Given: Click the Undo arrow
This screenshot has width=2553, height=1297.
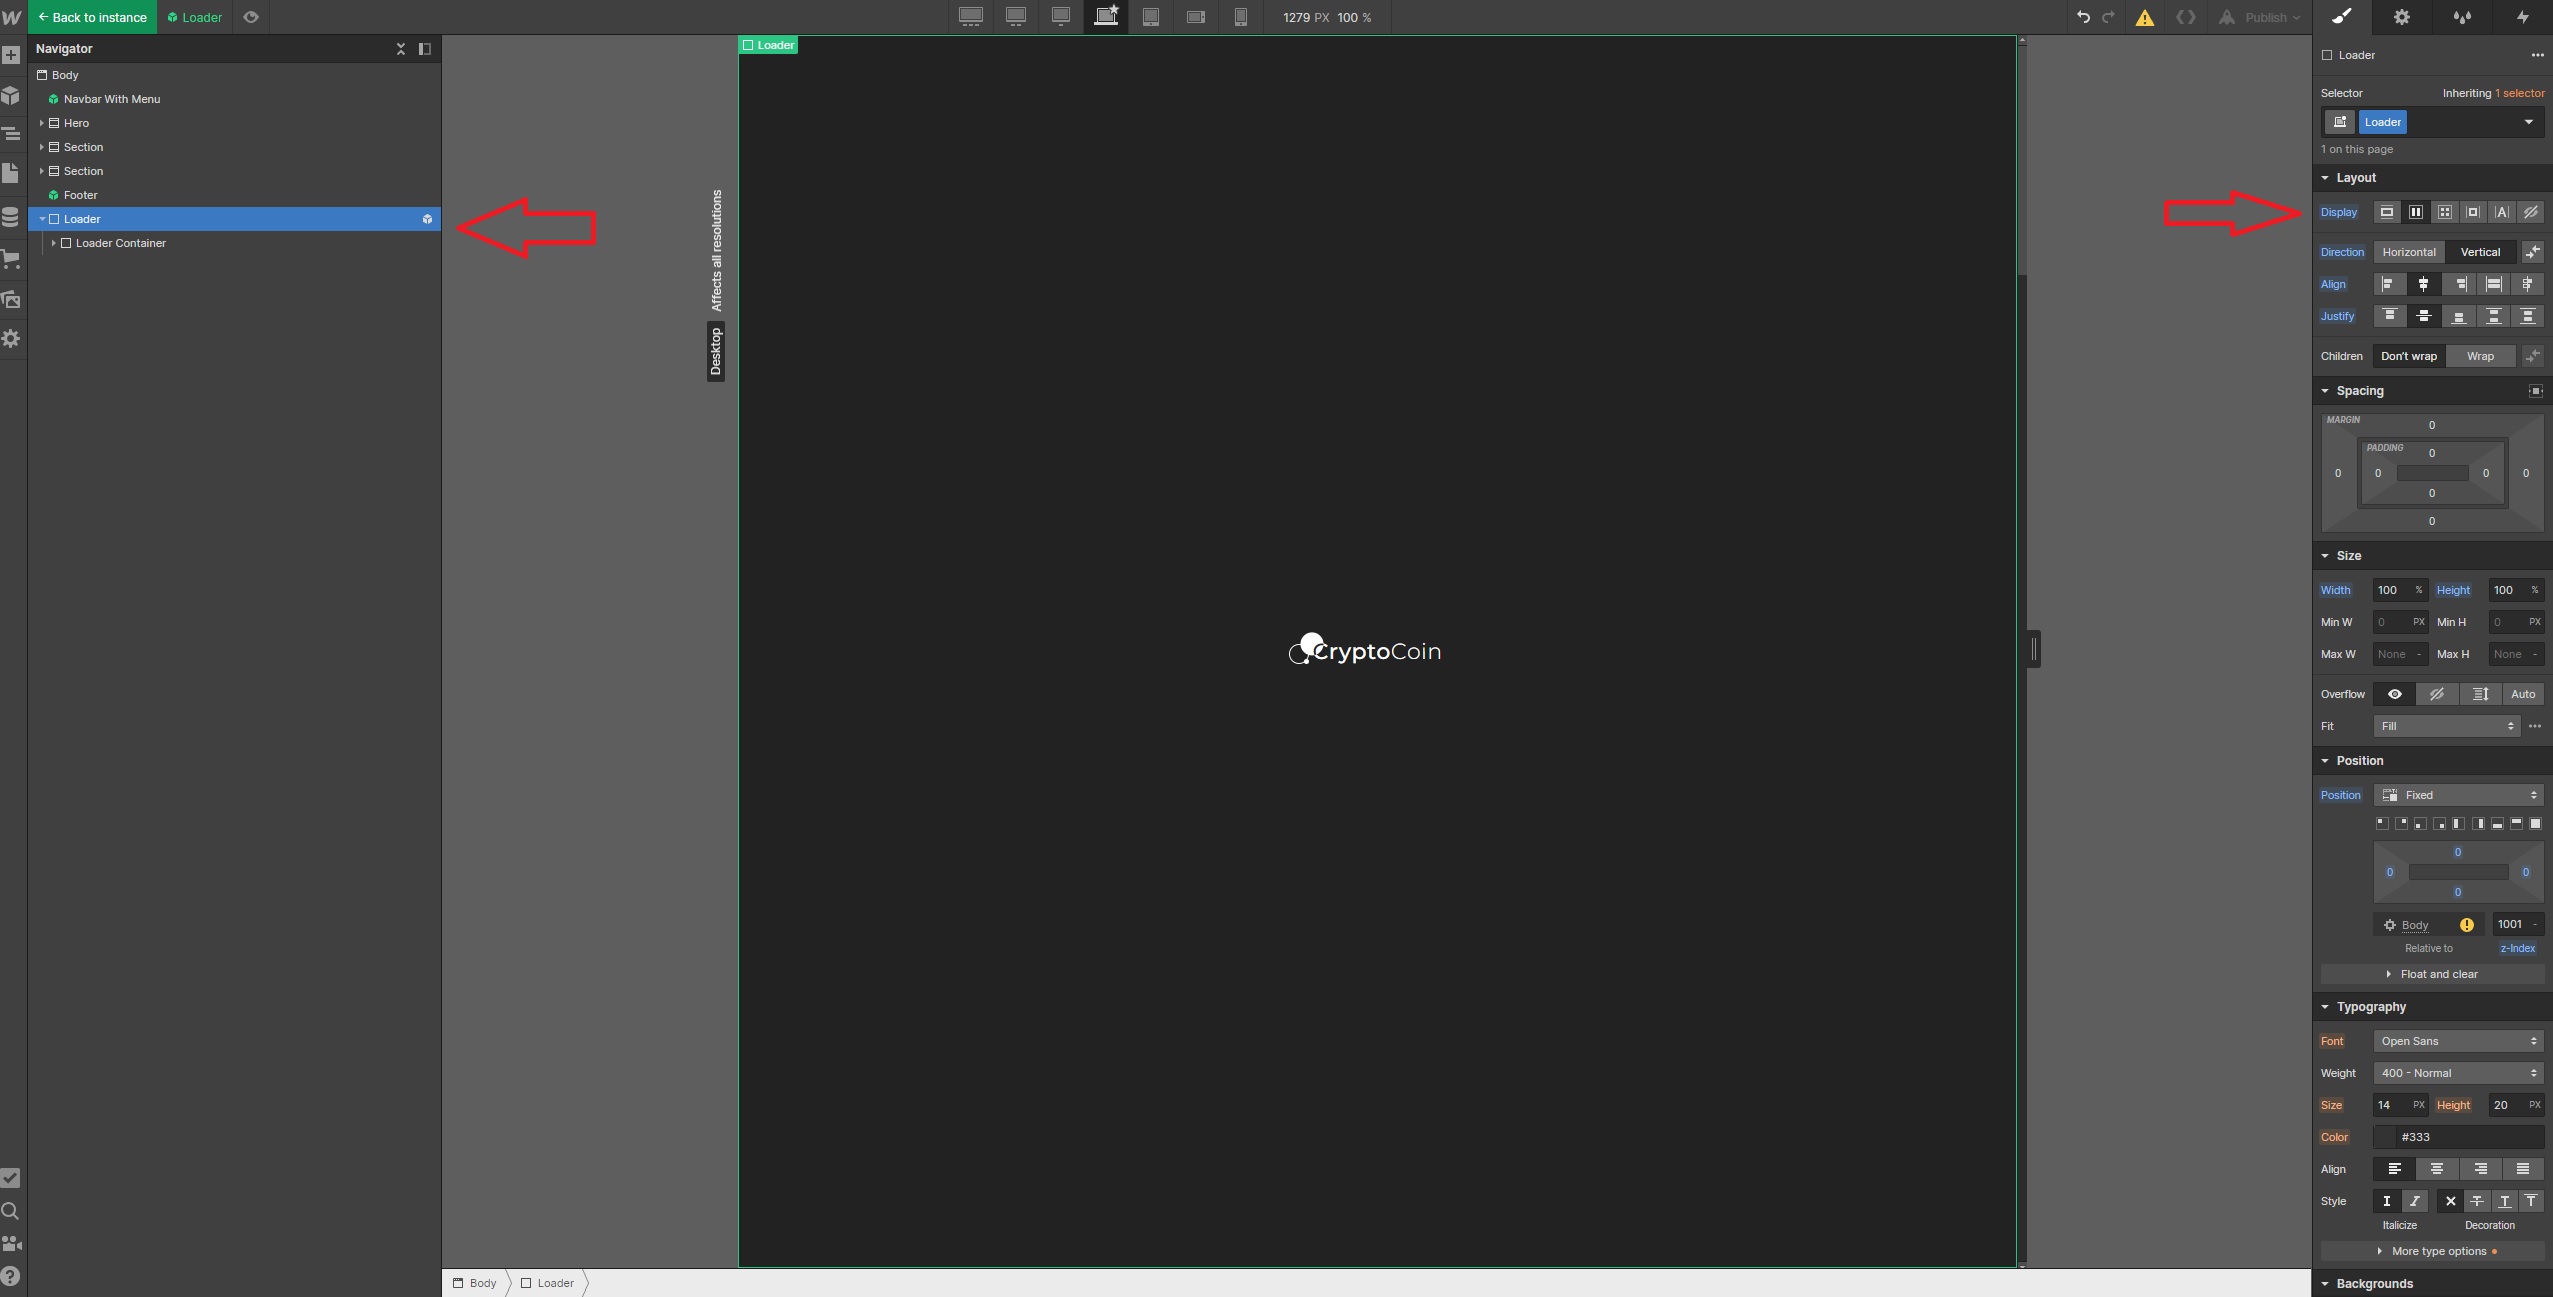Looking at the screenshot, I should tap(2083, 17).
